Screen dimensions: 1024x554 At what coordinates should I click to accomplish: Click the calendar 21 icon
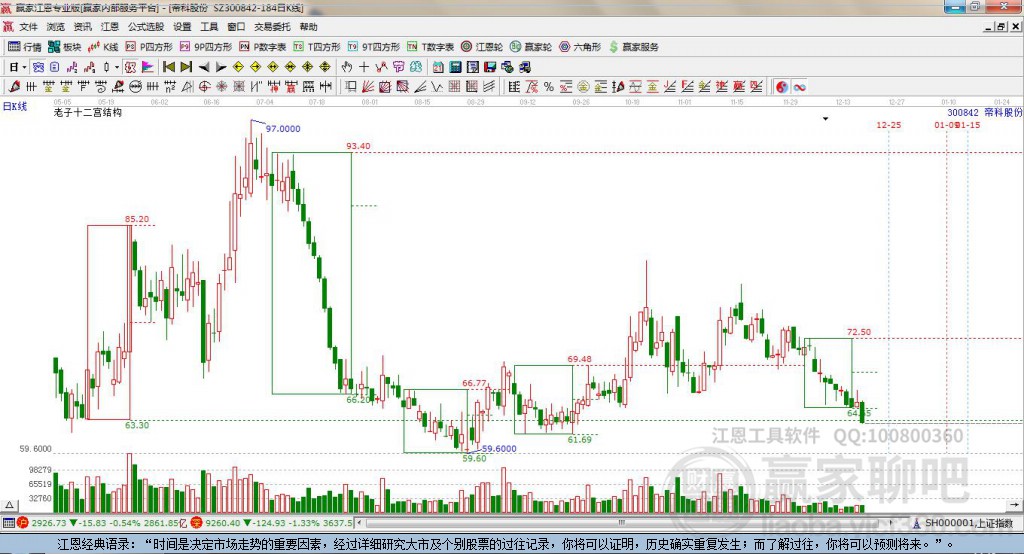[x=438, y=67]
